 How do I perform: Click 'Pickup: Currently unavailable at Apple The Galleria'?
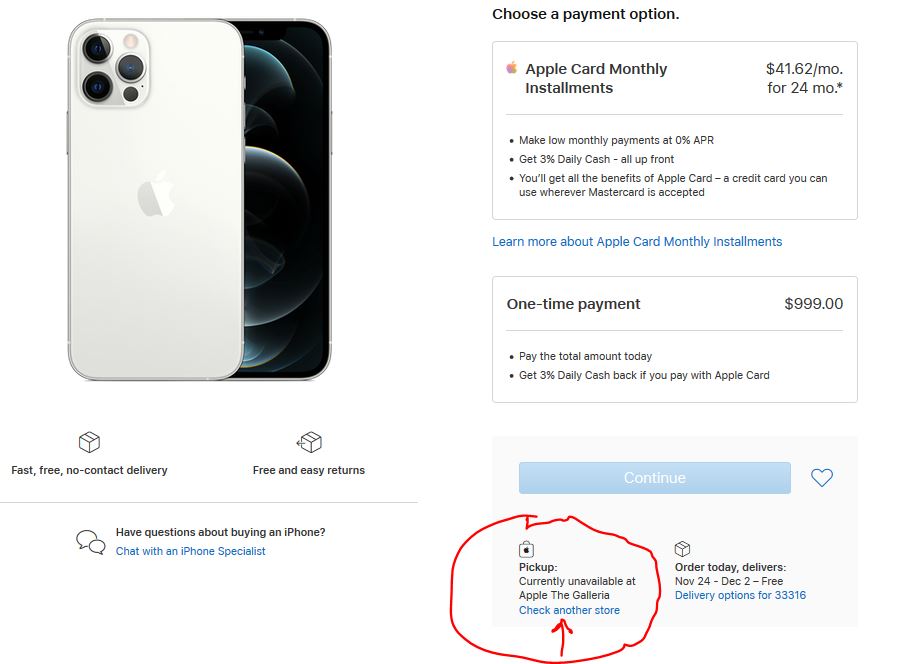577,580
